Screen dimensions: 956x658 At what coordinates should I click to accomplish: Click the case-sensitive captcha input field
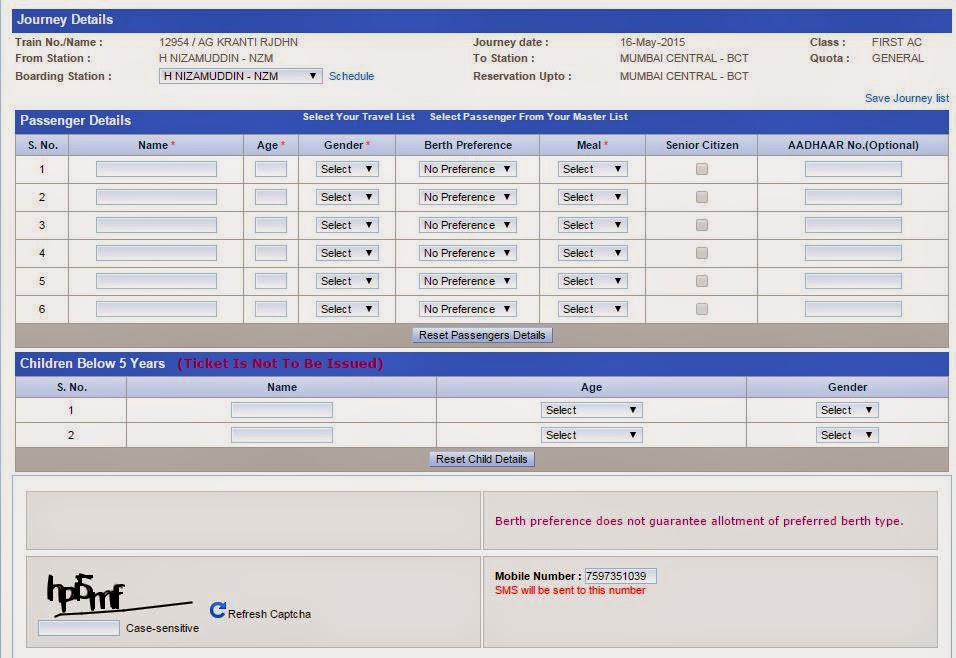(x=78, y=628)
